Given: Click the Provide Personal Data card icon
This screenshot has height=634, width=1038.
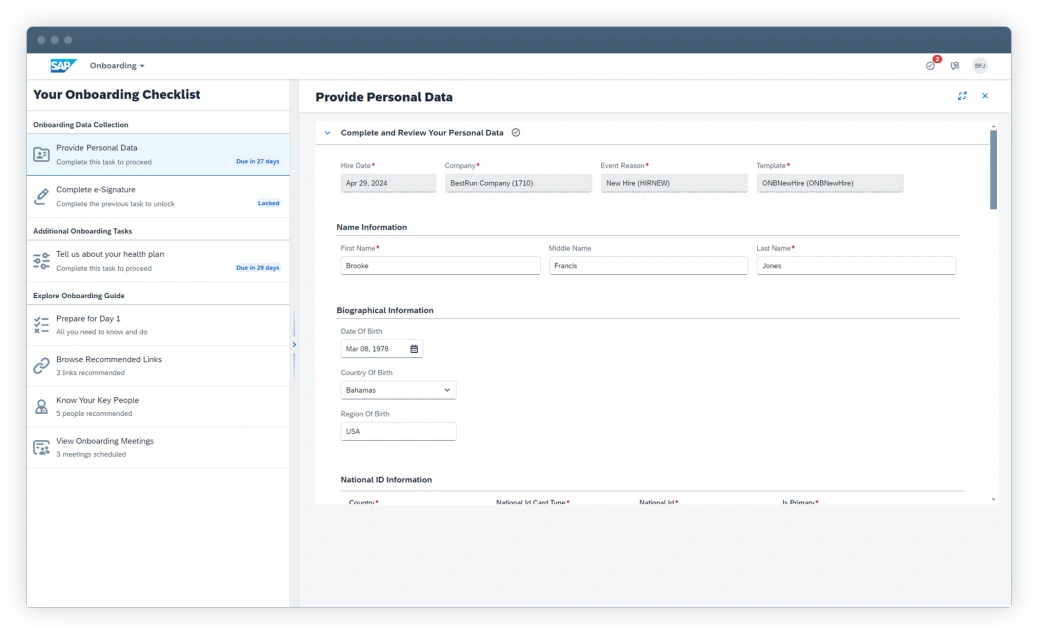Looking at the screenshot, I should pos(41,154).
